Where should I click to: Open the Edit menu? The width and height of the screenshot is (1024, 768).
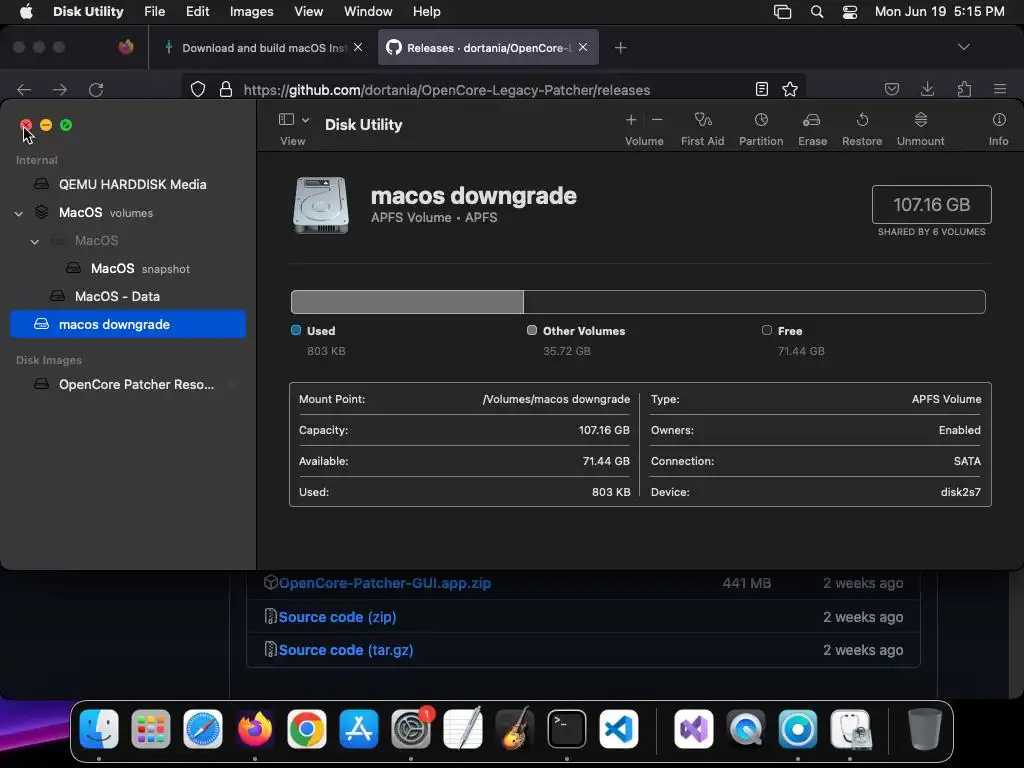tap(197, 12)
